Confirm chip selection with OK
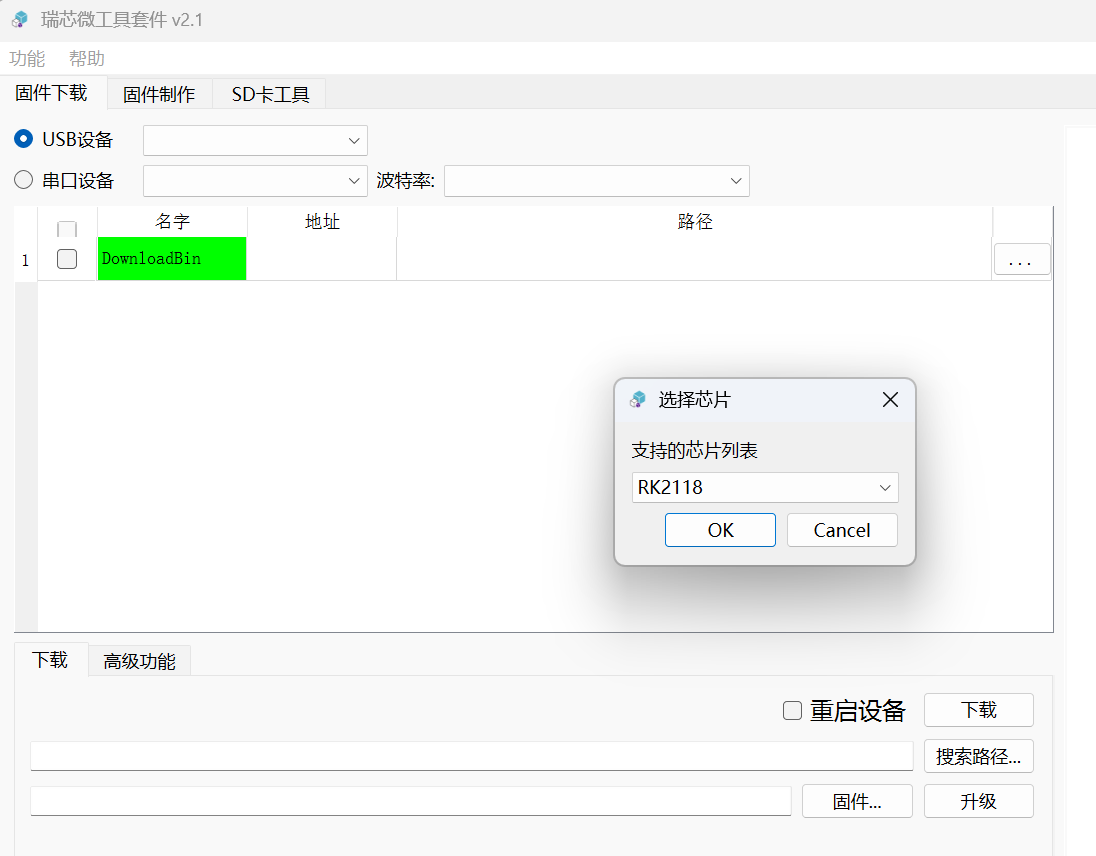Image resolution: width=1096 pixels, height=856 pixels. tap(720, 530)
